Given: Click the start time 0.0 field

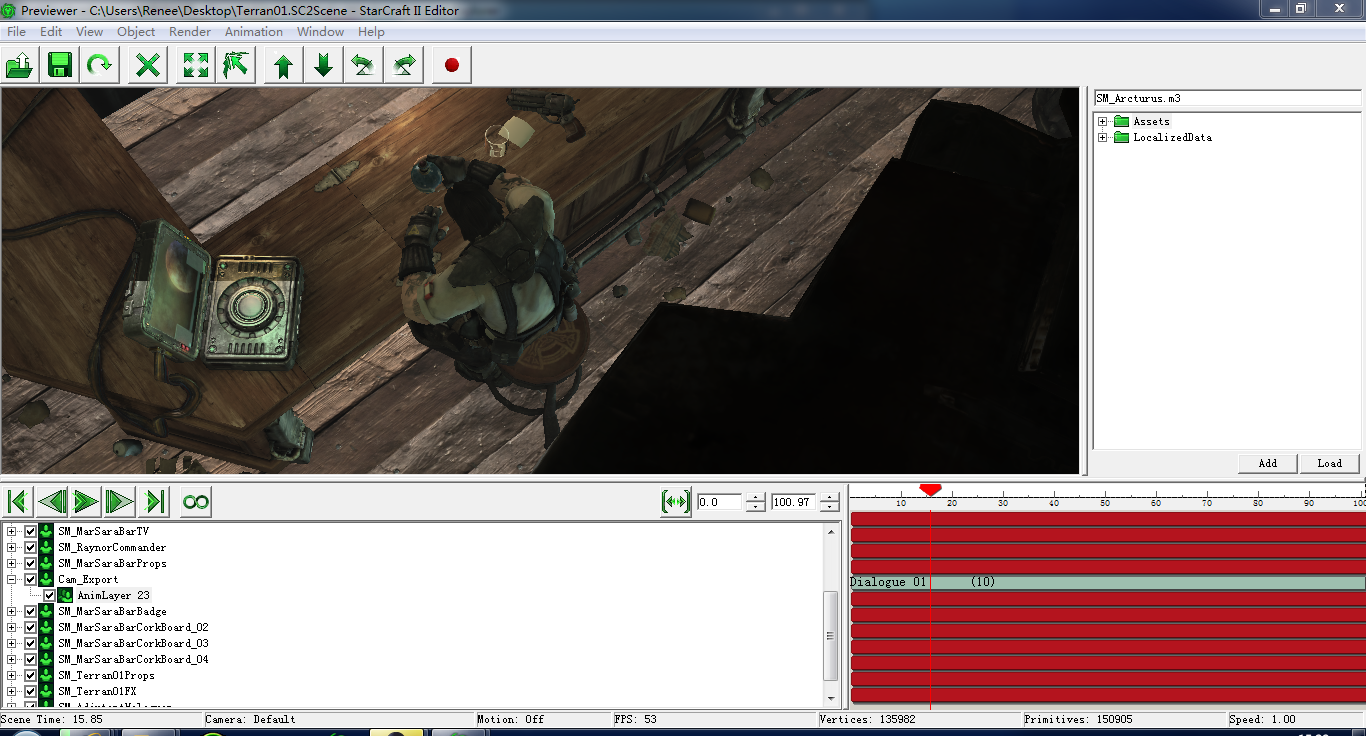Looking at the screenshot, I should point(720,502).
